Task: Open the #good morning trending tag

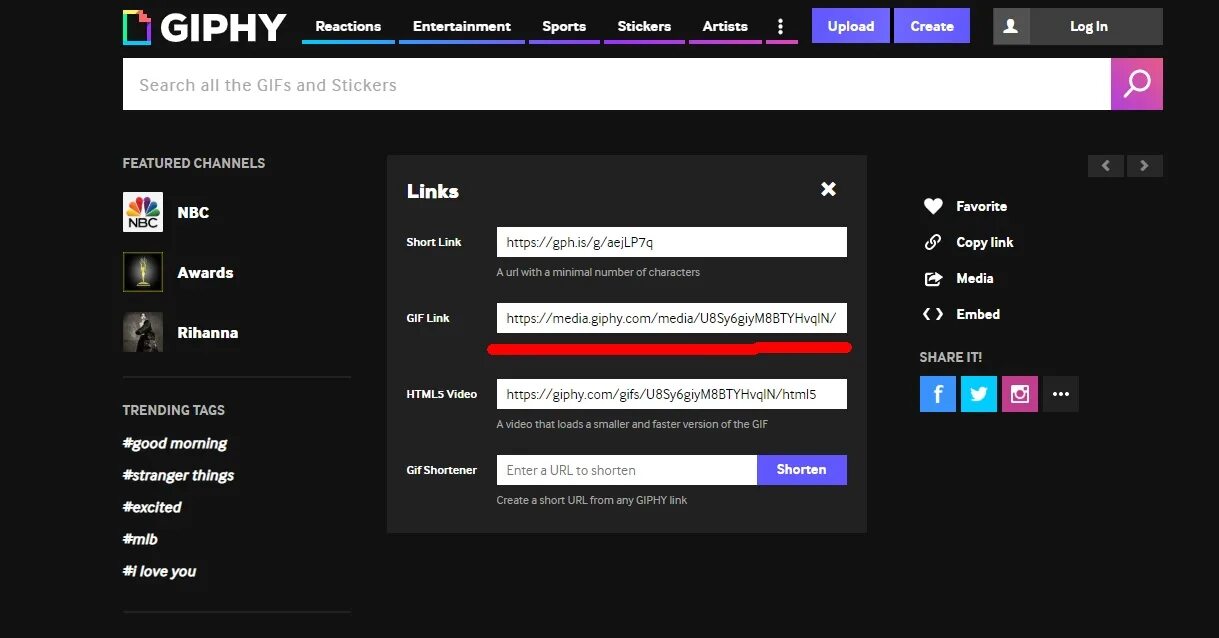Action: (175, 443)
